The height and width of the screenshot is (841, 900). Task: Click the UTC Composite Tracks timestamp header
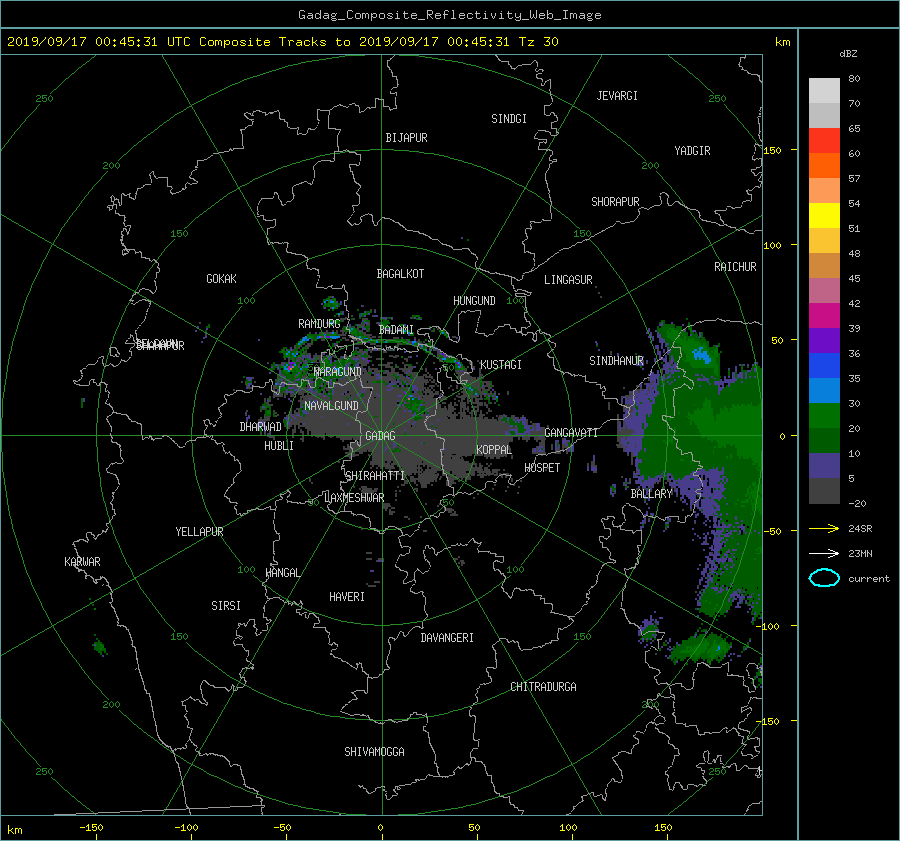pos(282,42)
